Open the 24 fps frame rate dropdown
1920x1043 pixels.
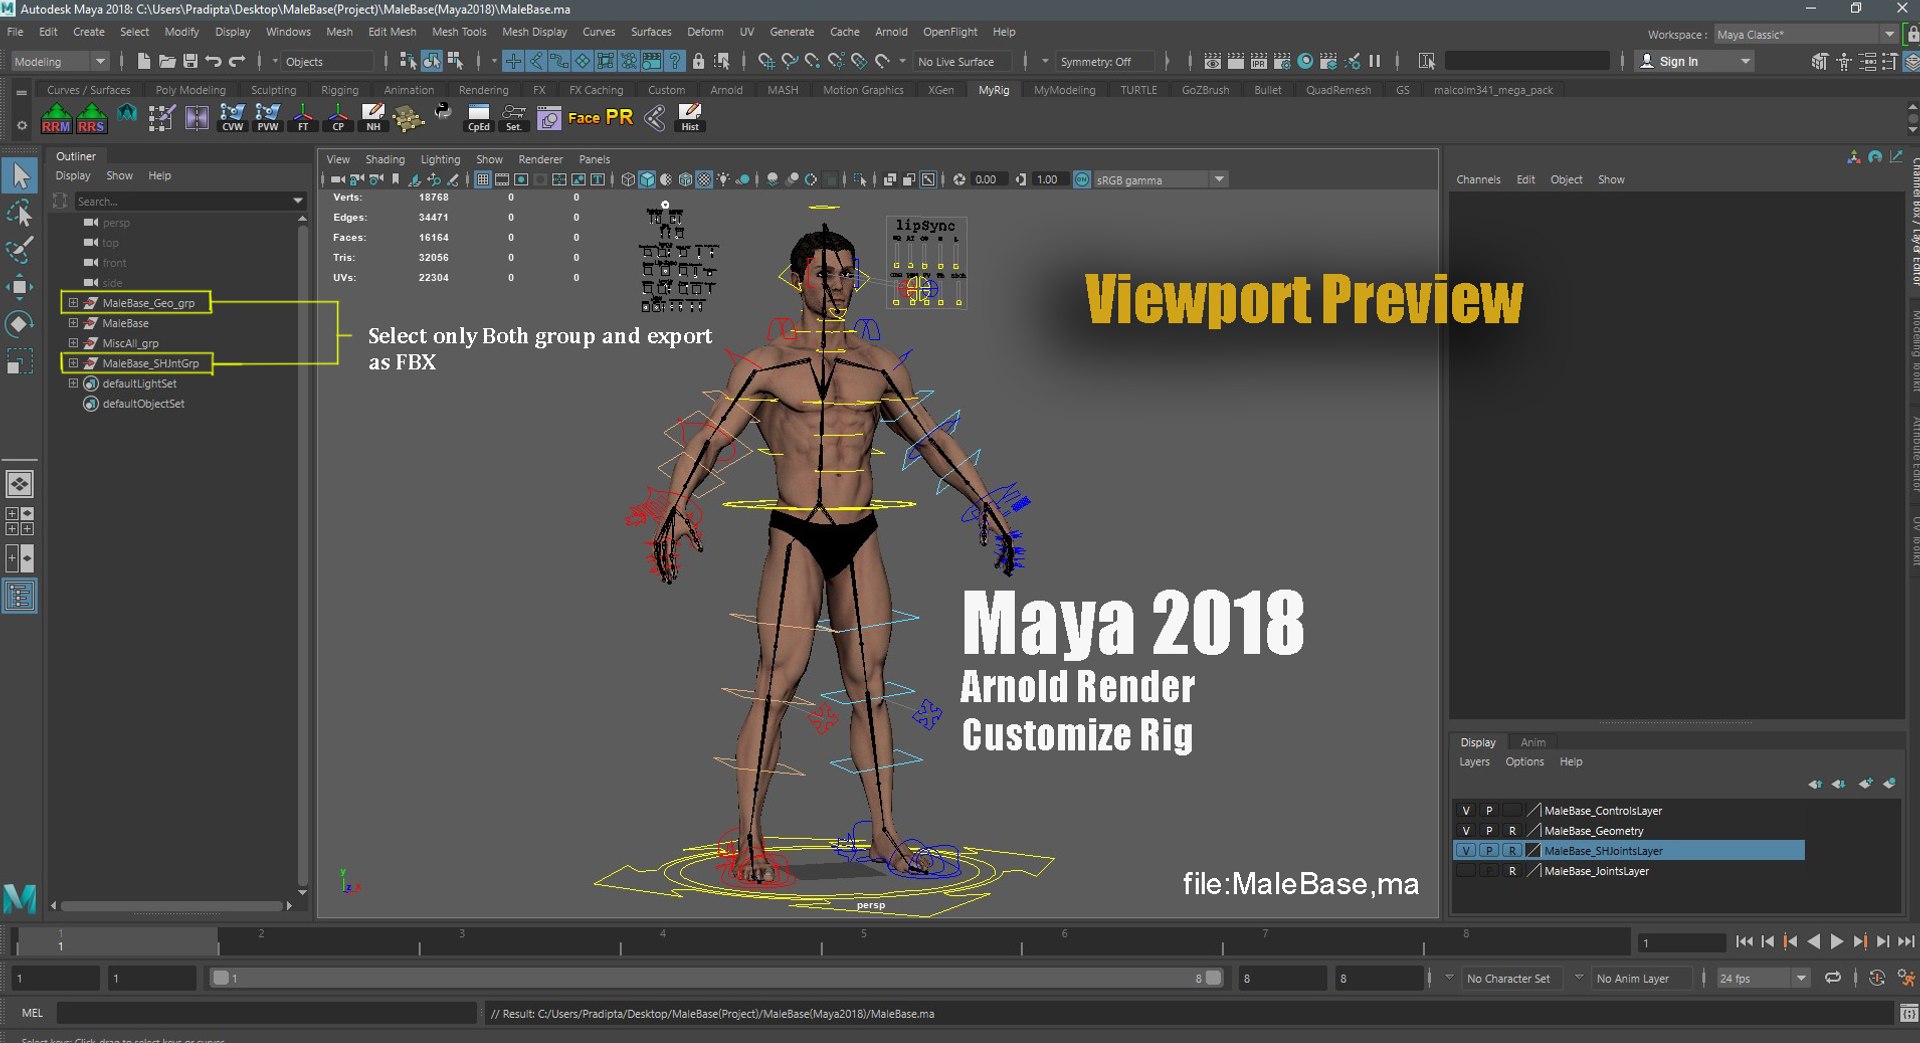point(1763,978)
